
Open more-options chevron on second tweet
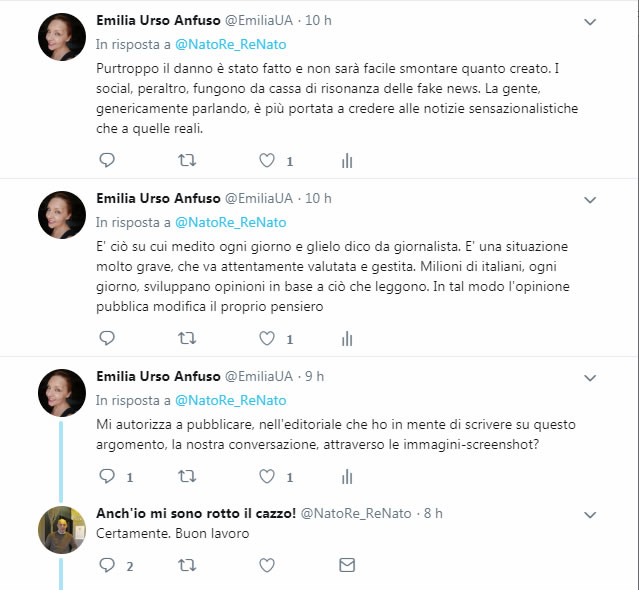click(x=590, y=199)
